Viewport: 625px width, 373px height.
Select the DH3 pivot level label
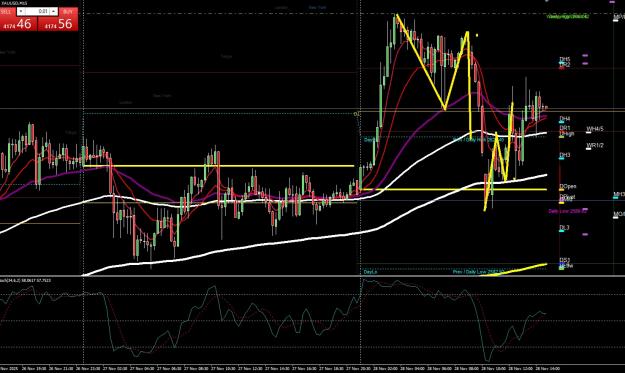tap(565, 155)
